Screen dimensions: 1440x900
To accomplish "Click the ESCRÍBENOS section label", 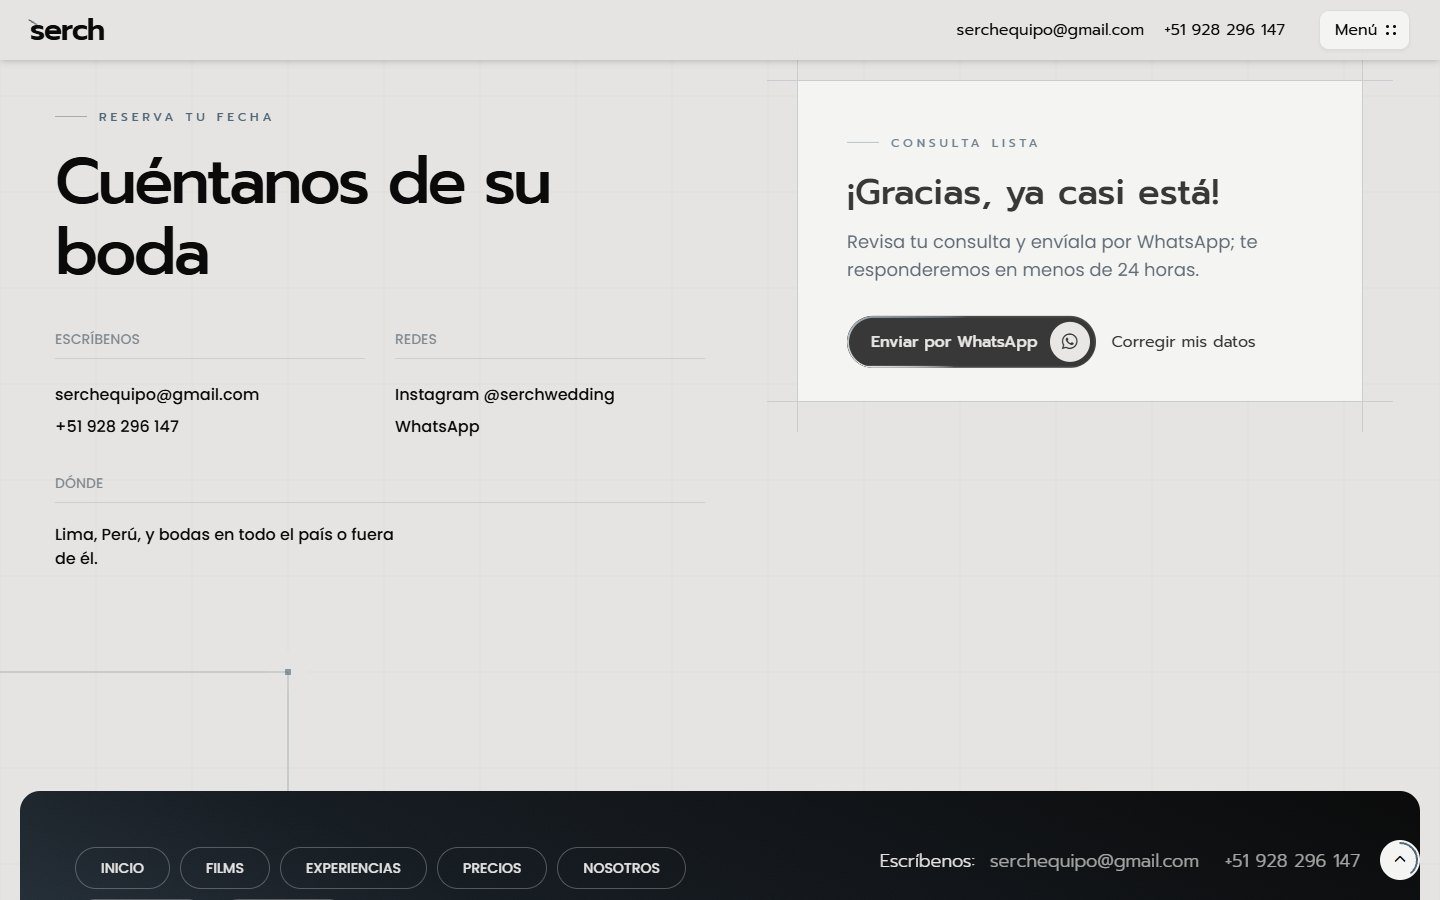I will click(x=97, y=339).
